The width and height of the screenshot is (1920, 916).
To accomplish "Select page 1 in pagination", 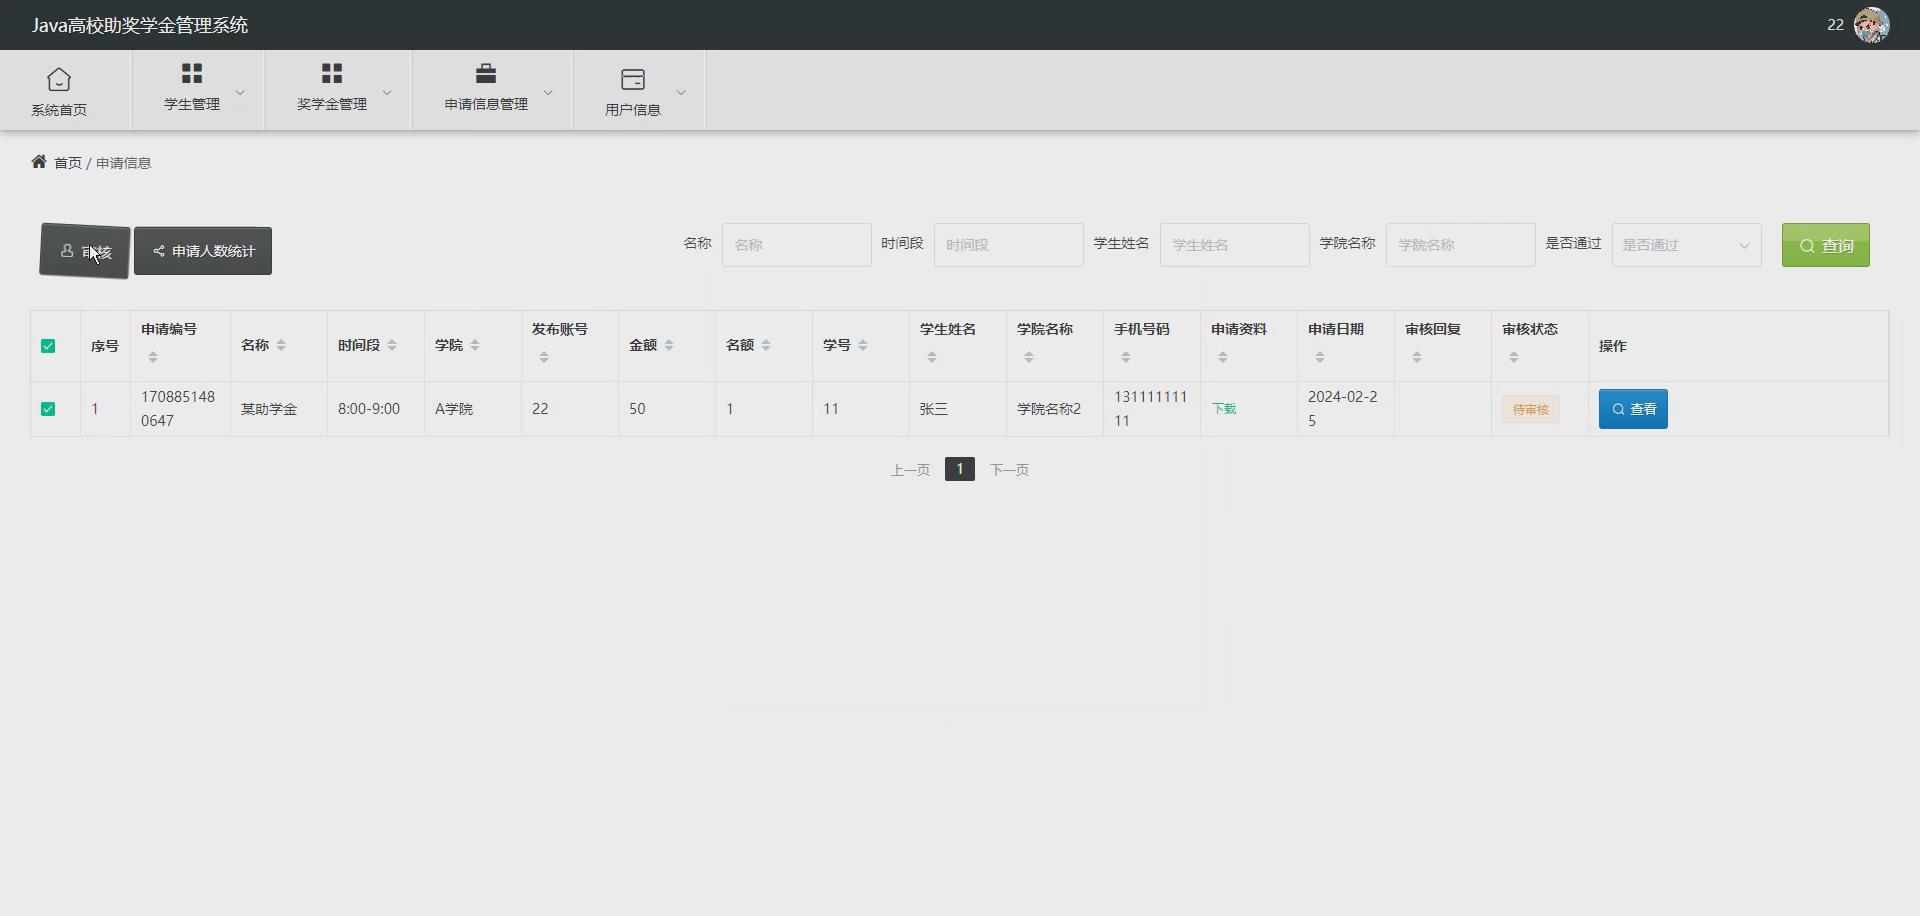I will pyautogui.click(x=960, y=469).
